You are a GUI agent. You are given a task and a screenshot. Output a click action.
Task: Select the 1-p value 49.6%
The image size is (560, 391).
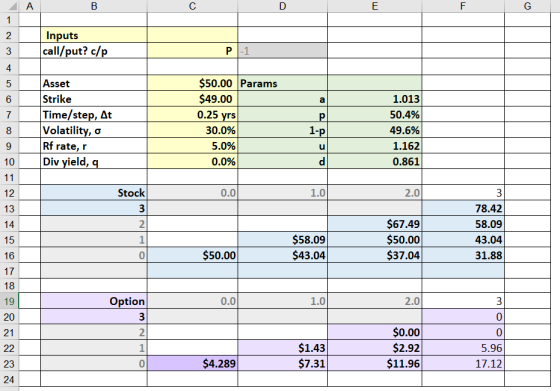374,130
